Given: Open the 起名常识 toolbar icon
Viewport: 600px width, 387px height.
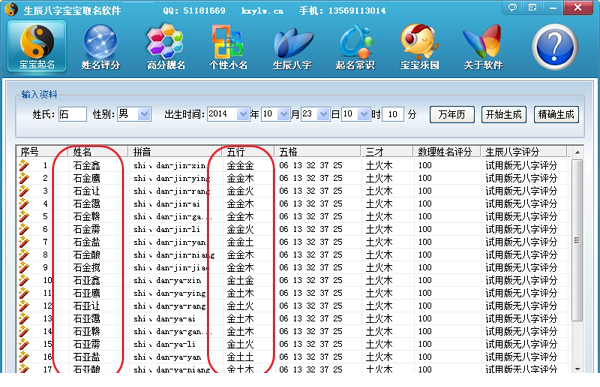Looking at the screenshot, I should (x=355, y=47).
